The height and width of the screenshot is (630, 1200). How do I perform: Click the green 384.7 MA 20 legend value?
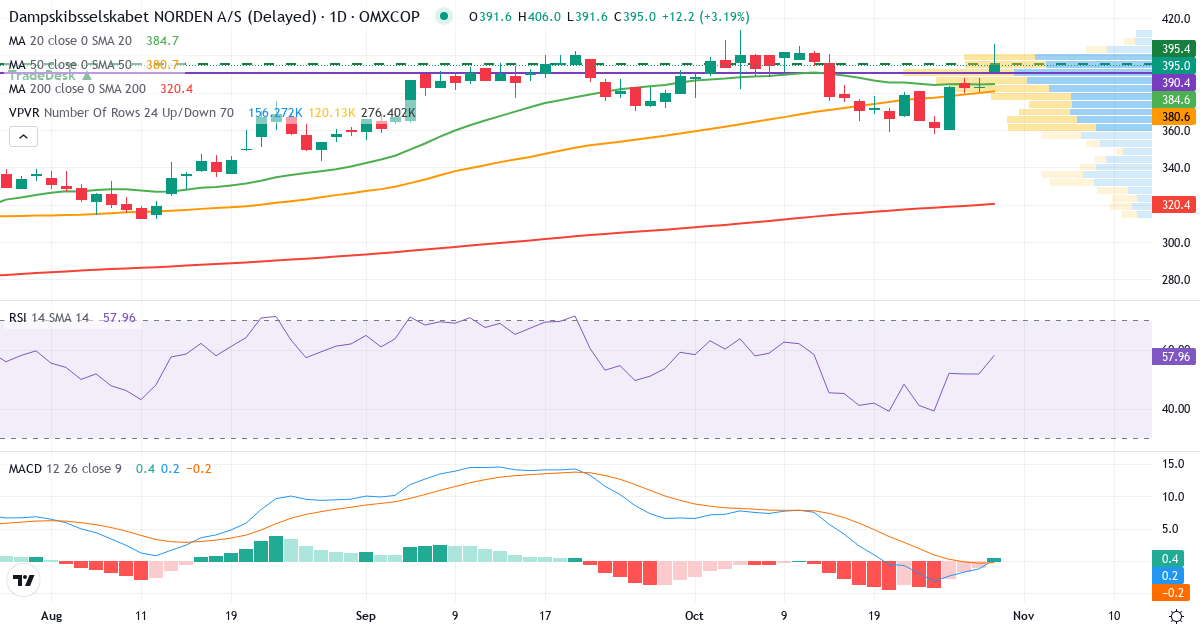[x=162, y=41]
